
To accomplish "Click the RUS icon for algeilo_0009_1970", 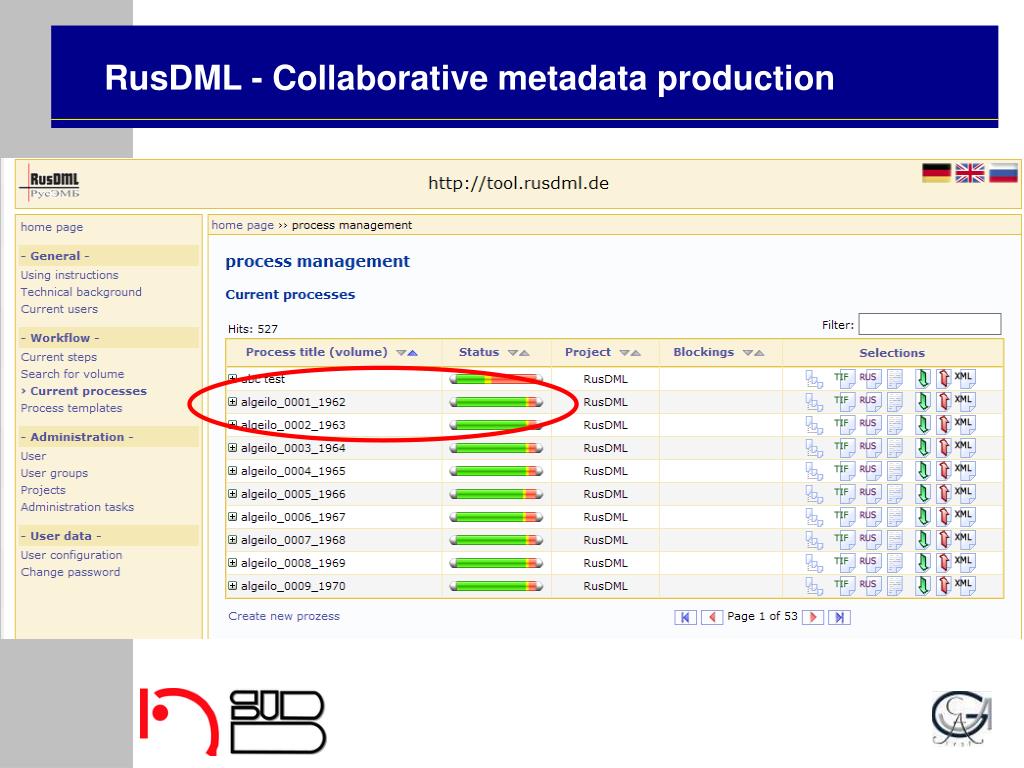I will (x=869, y=586).
